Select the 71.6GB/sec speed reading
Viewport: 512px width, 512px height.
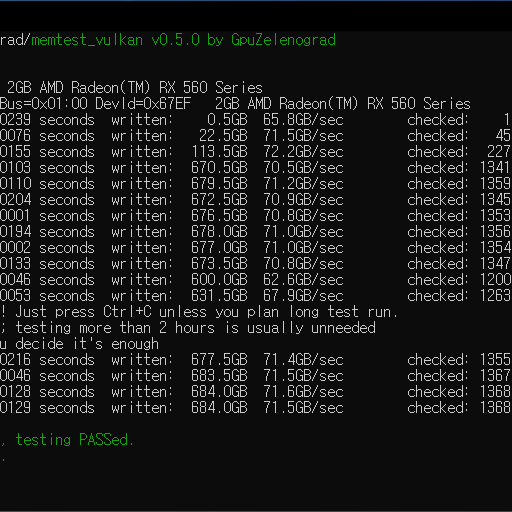[x=303, y=392]
